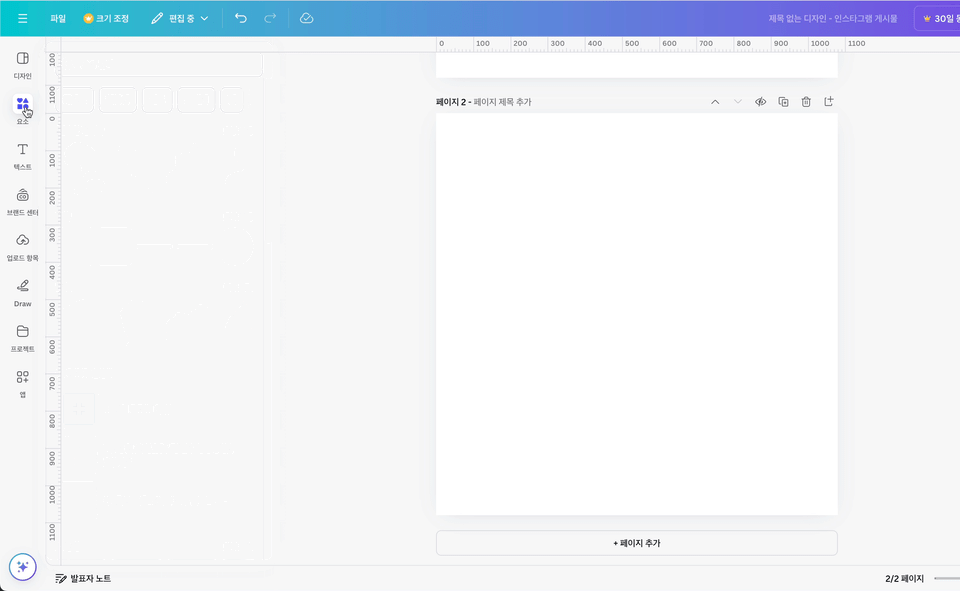960x591 pixels.
Task: Select the Draw tool in the sidebar
Action: pos(22,292)
